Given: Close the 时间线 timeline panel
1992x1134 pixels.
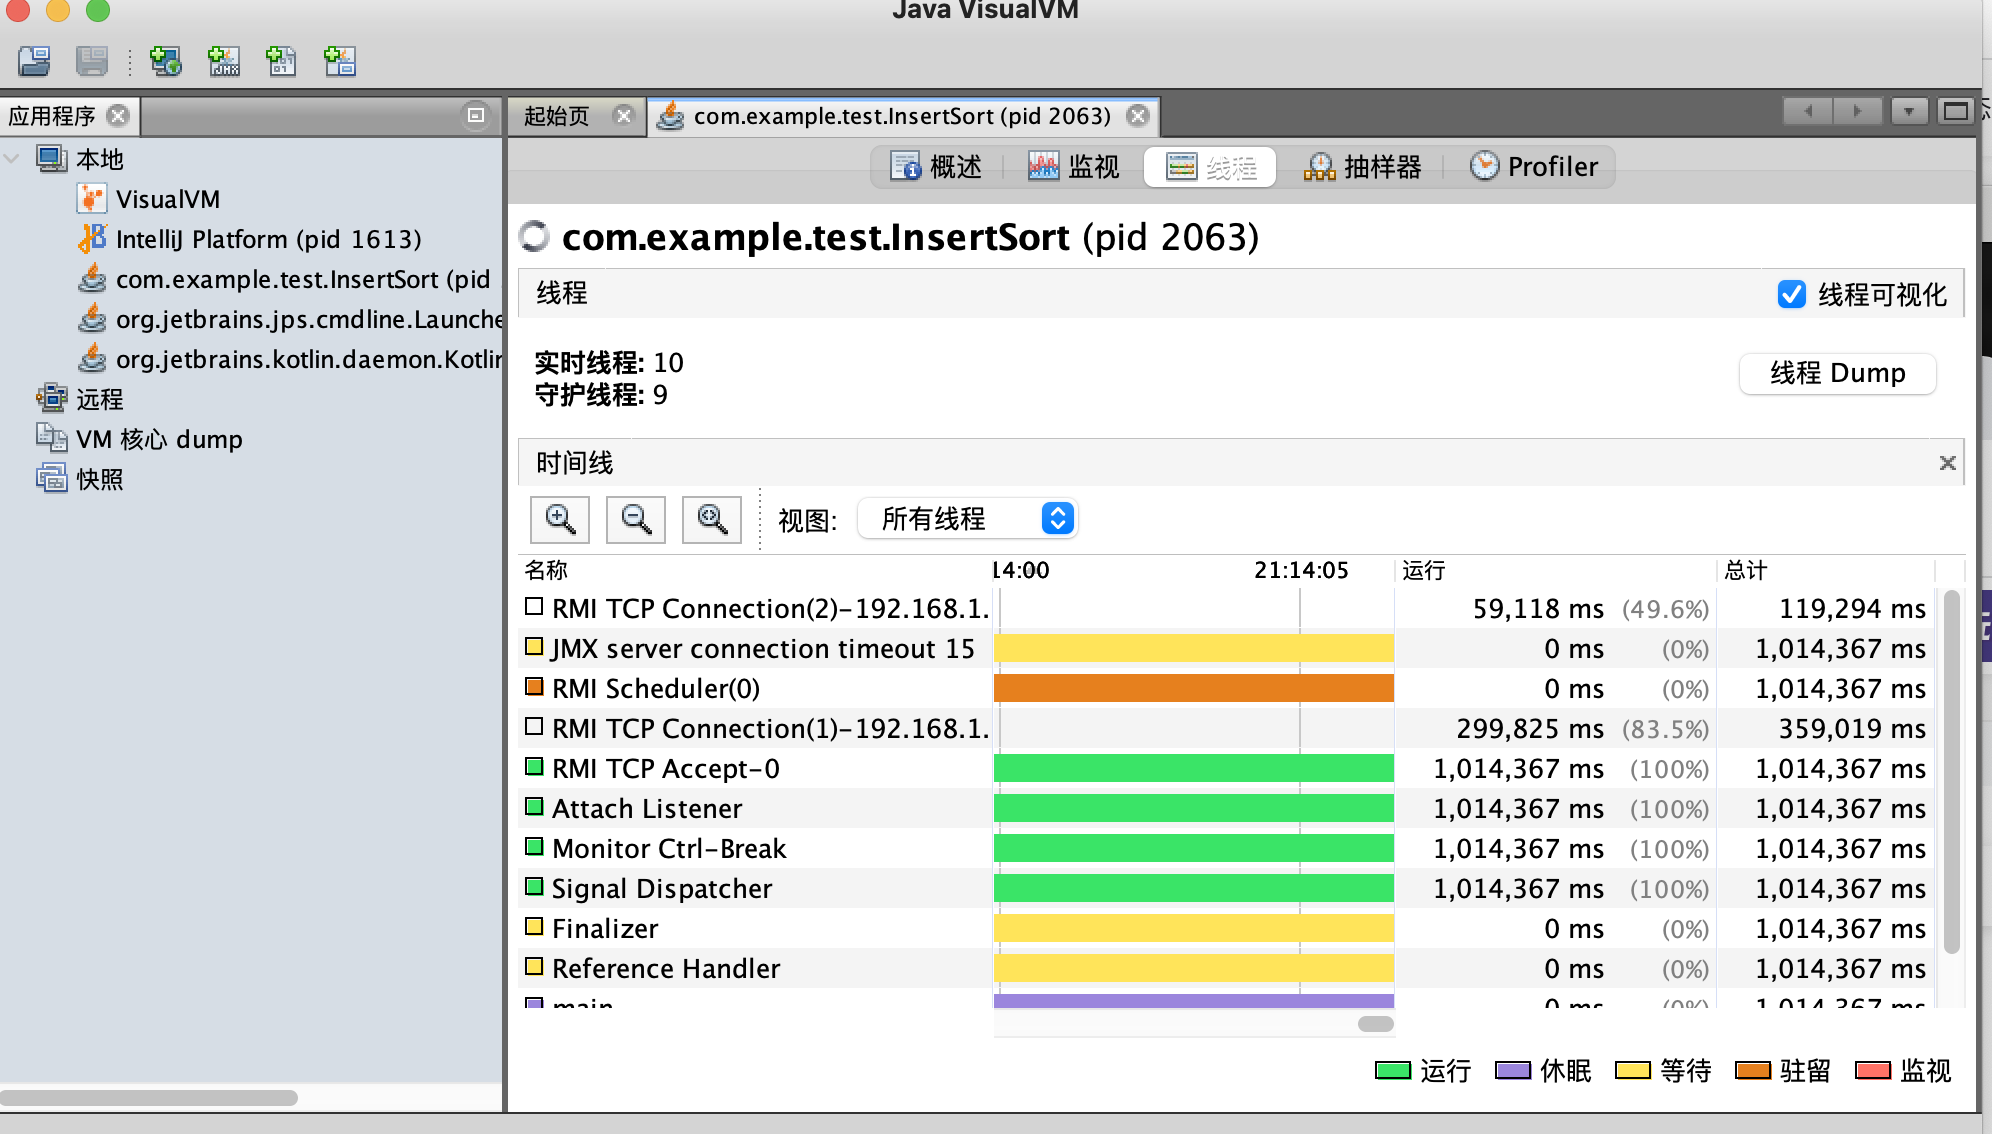Looking at the screenshot, I should 1946,462.
